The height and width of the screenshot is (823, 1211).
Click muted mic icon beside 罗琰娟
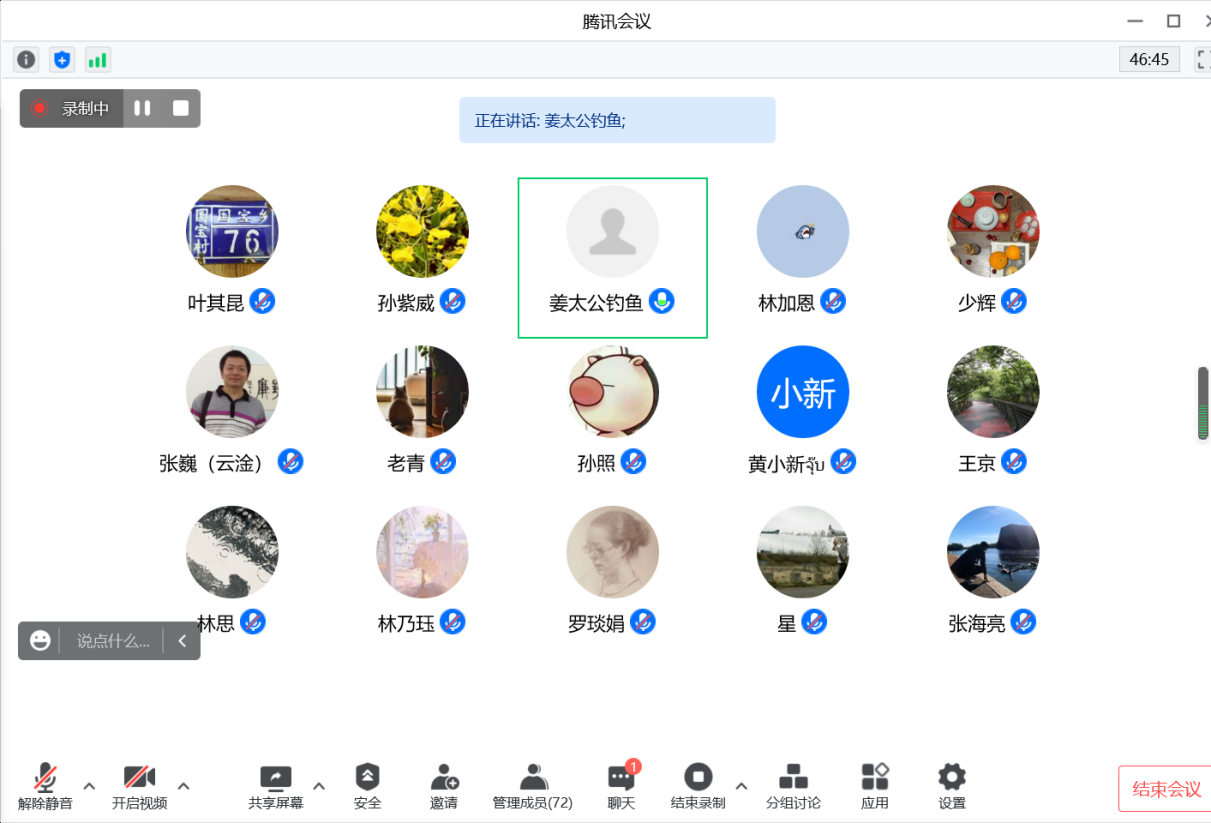[x=642, y=622]
